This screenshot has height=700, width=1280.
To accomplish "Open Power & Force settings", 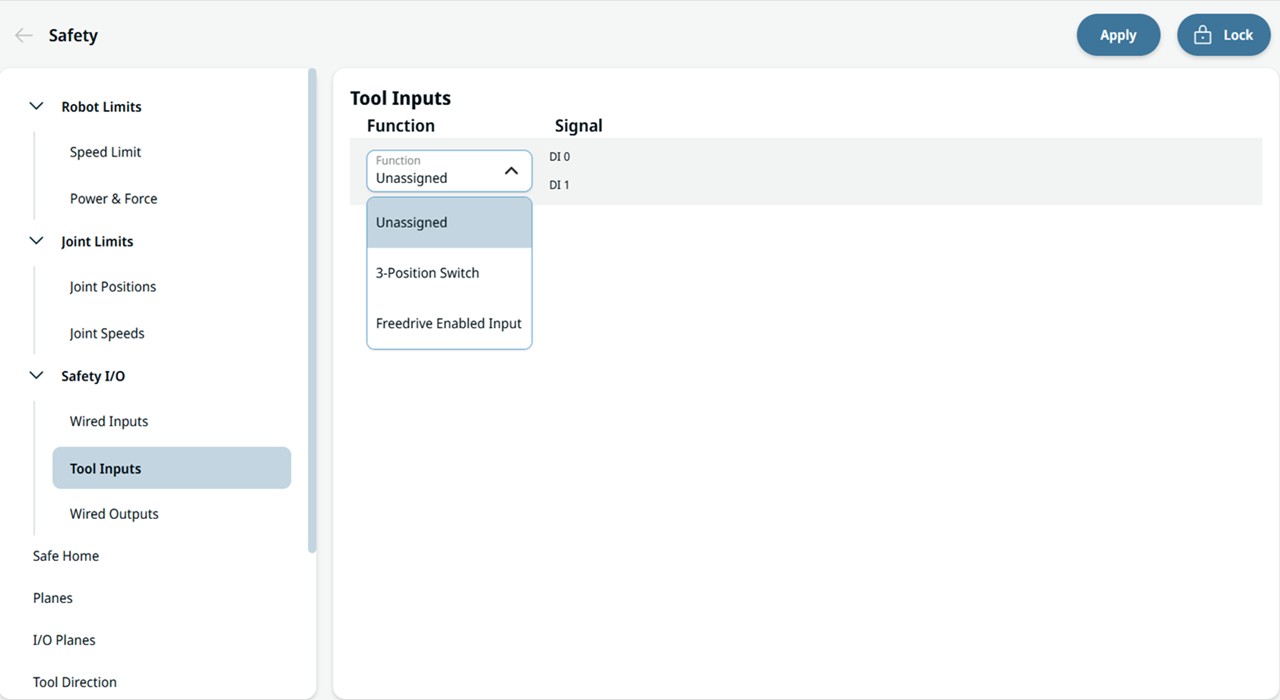I will [x=113, y=198].
